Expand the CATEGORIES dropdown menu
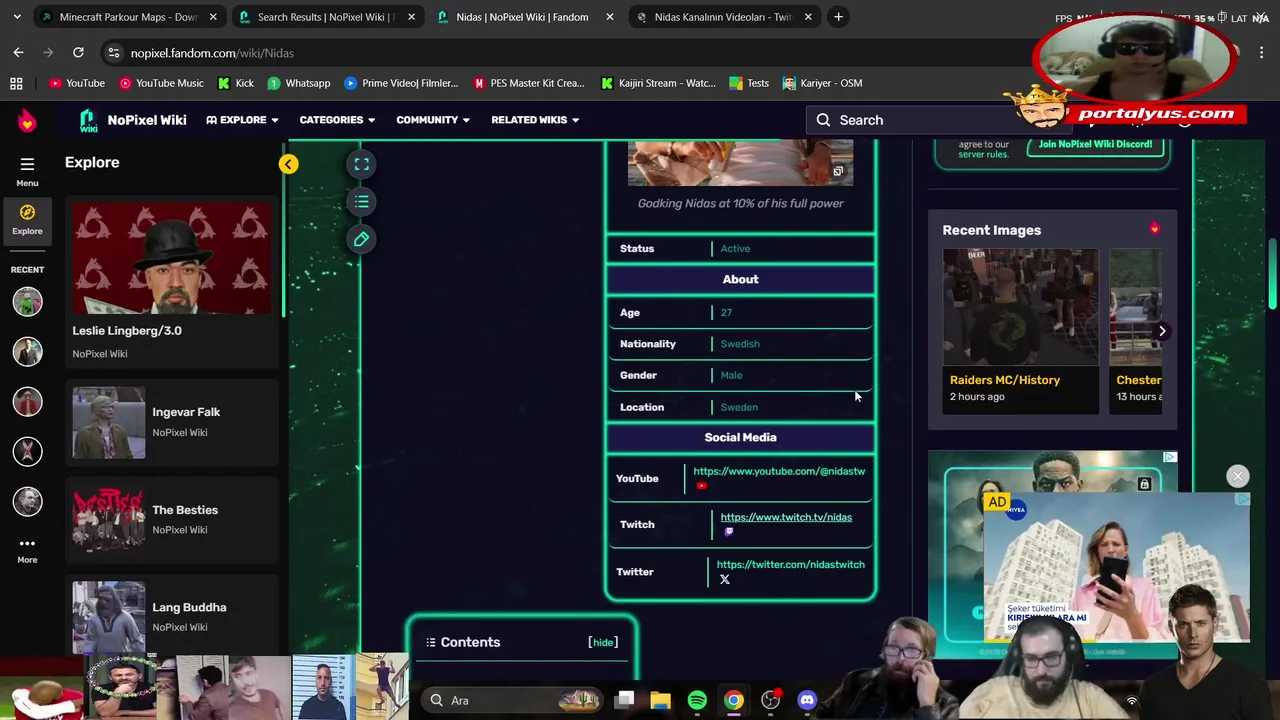 click(x=337, y=120)
